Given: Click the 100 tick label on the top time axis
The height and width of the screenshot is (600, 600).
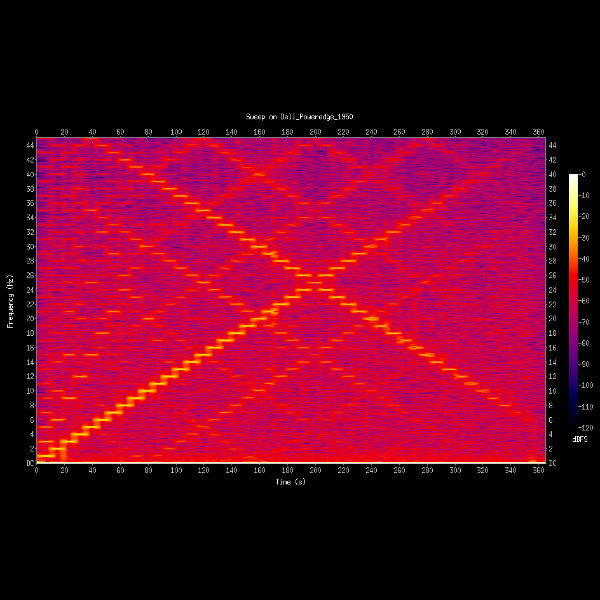Looking at the screenshot, I should pos(176,132).
